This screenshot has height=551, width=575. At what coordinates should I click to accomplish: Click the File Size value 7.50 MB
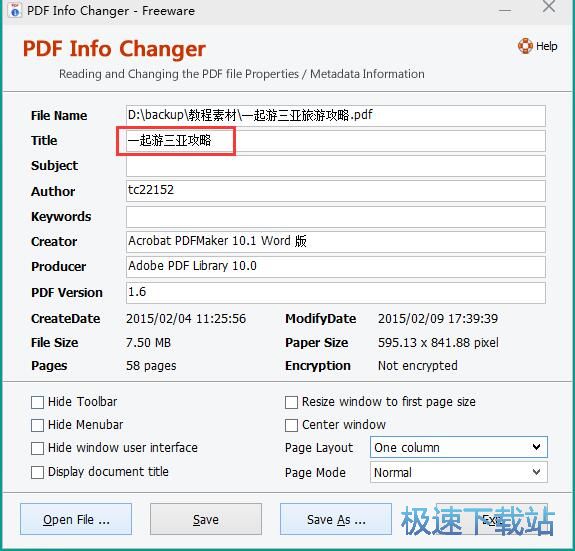pos(149,342)
